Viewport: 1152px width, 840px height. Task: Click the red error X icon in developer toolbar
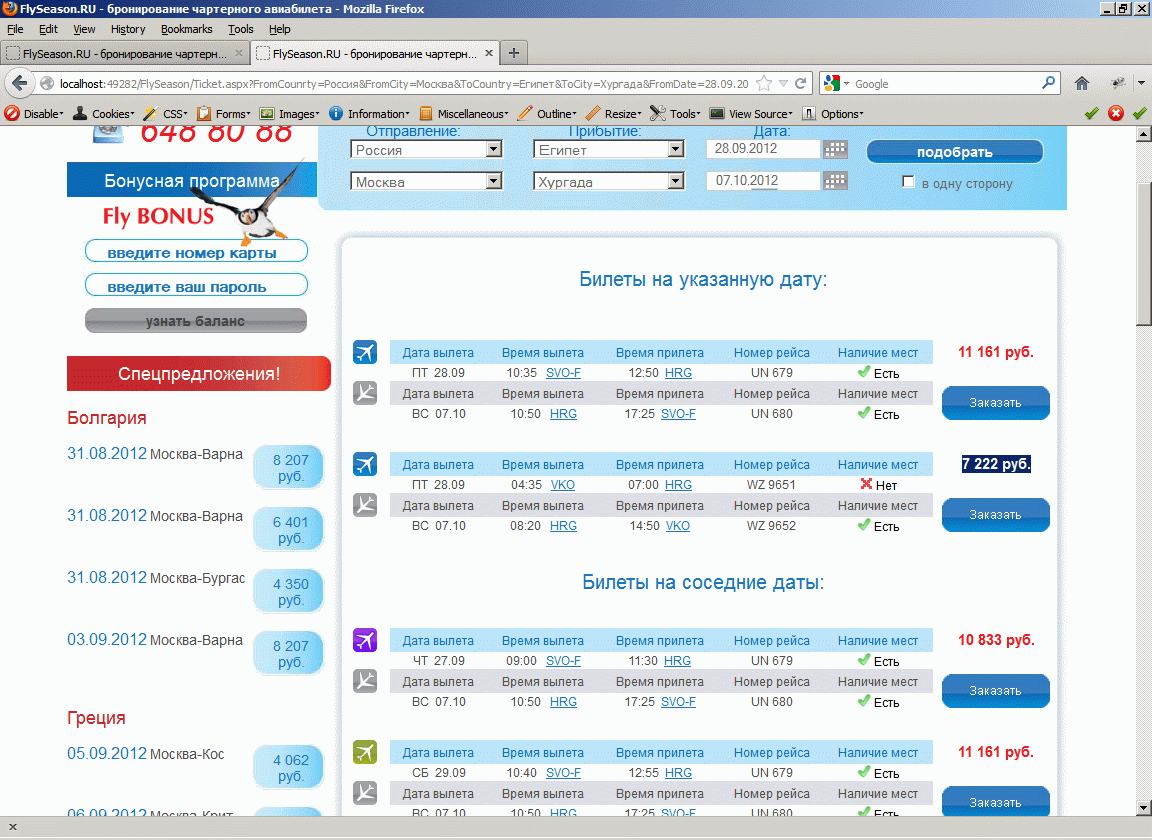(x=1115, y=113)
